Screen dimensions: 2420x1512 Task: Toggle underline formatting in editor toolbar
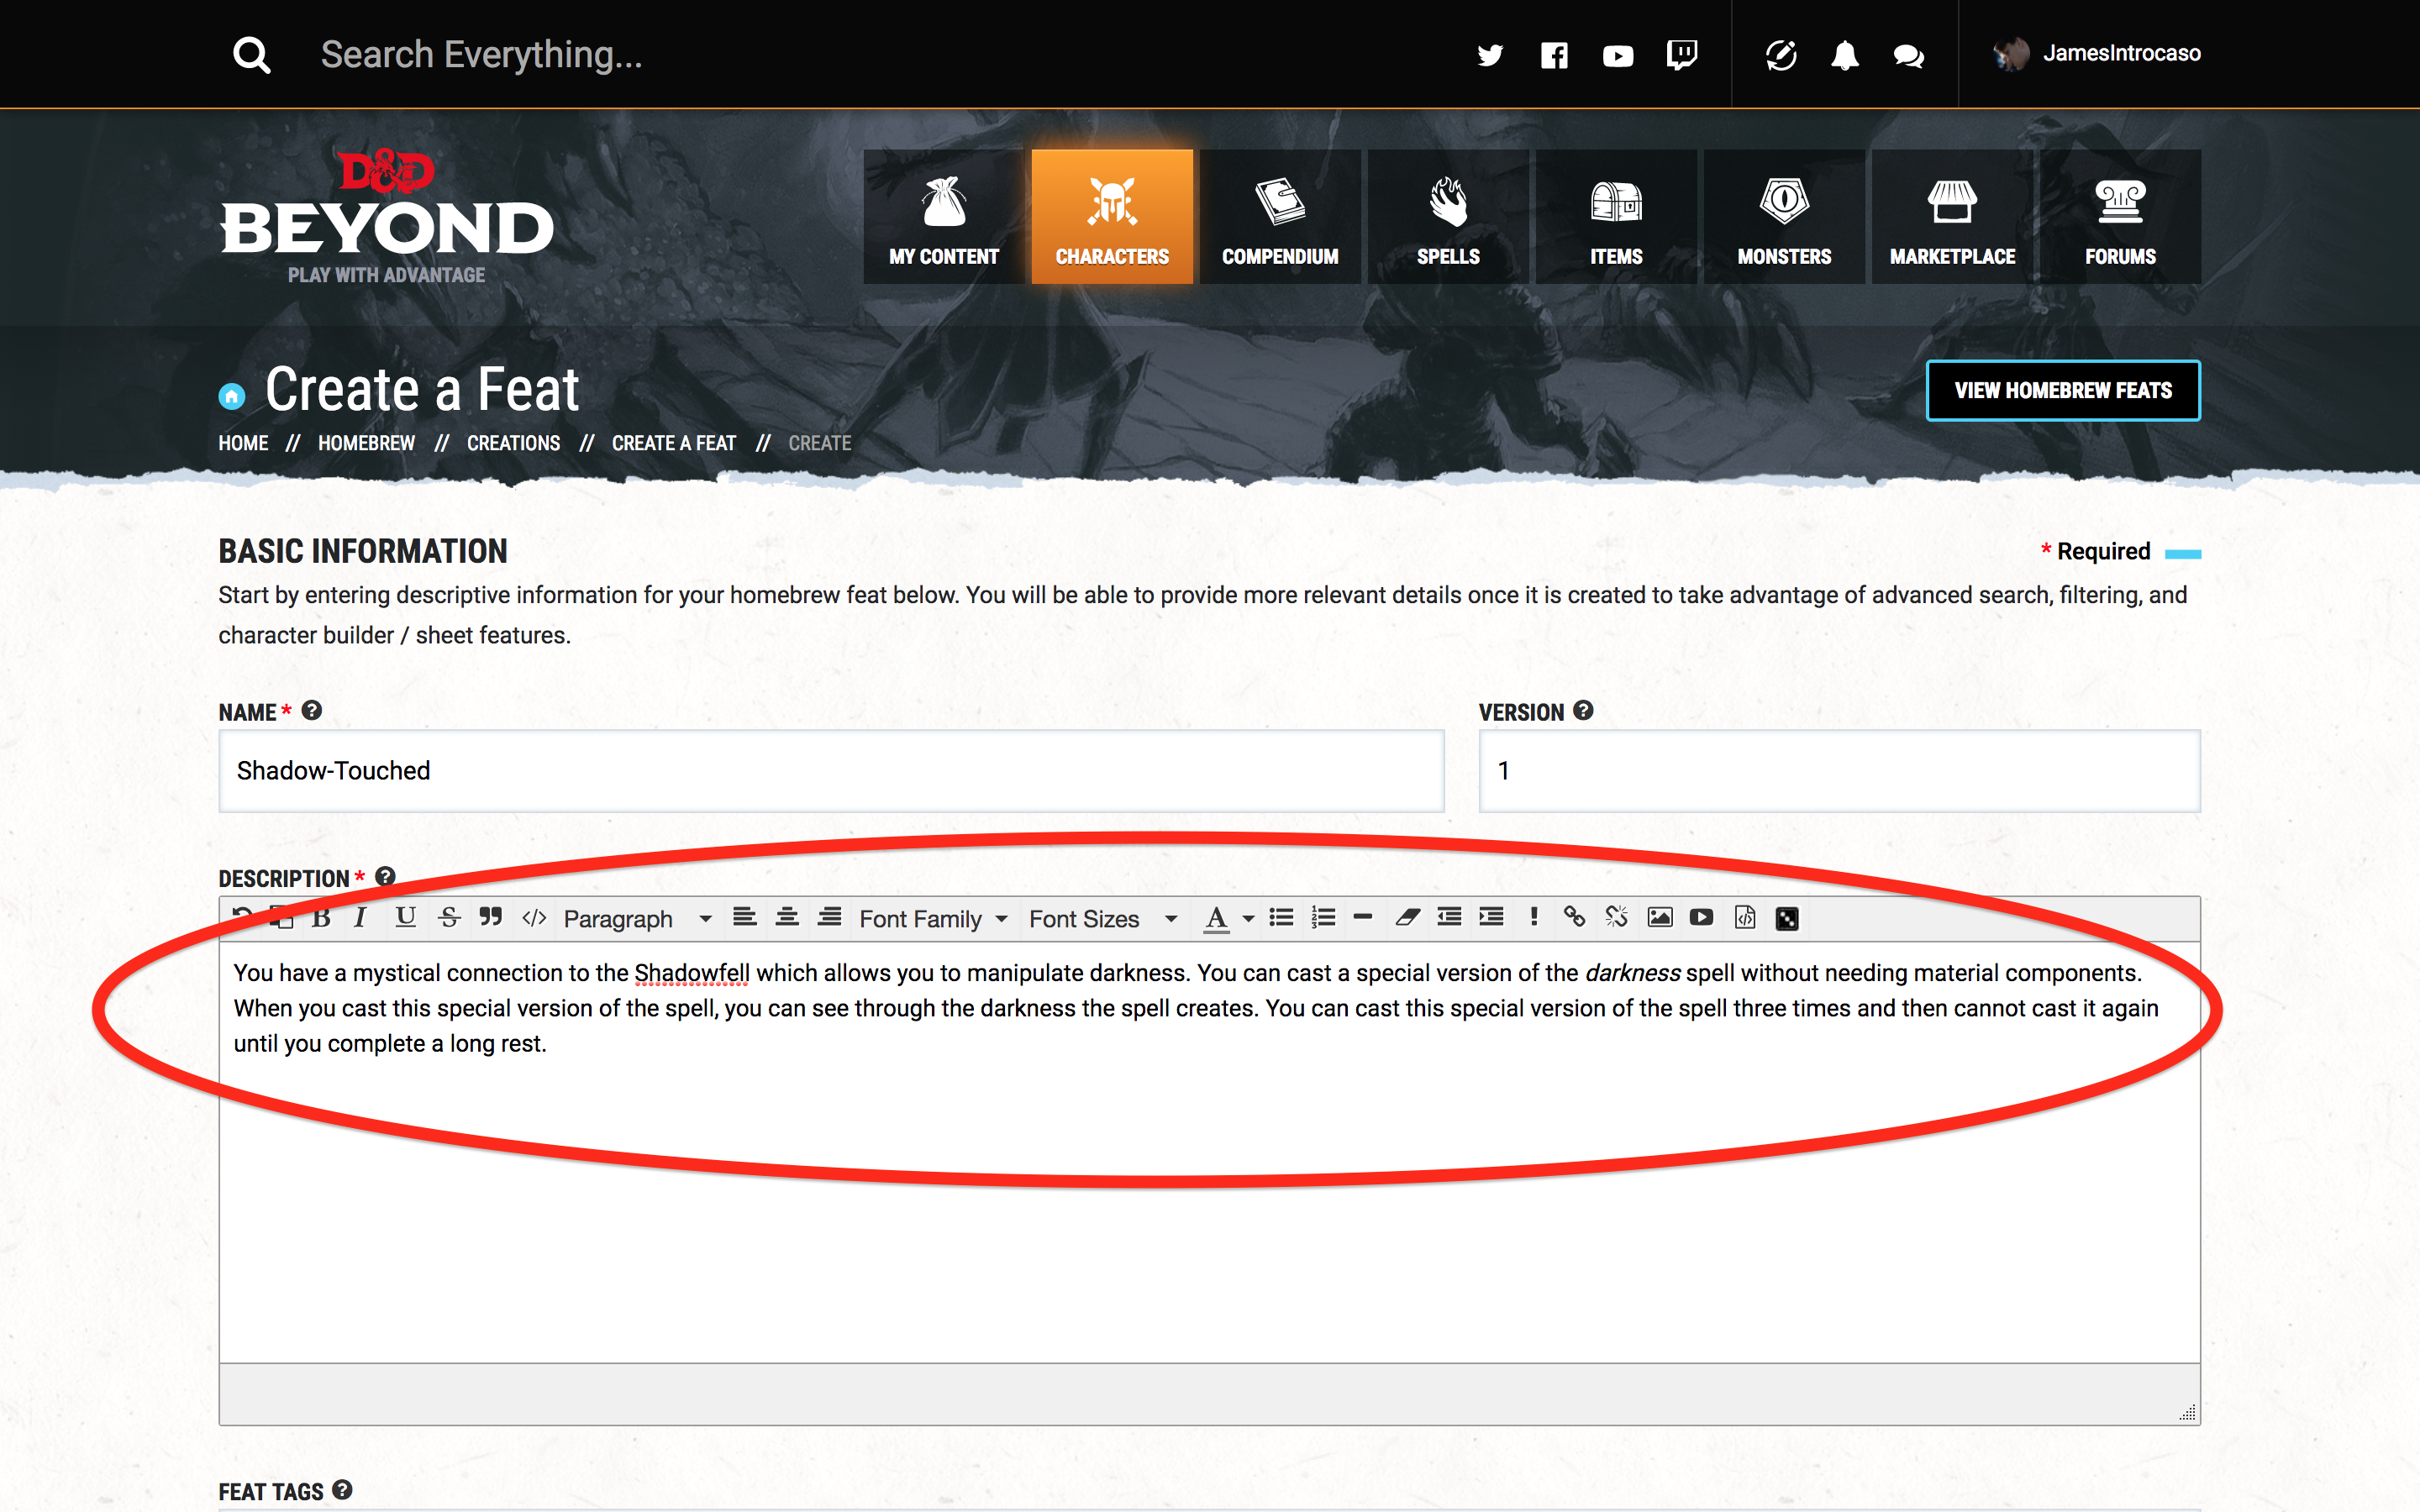coord(405,918)
